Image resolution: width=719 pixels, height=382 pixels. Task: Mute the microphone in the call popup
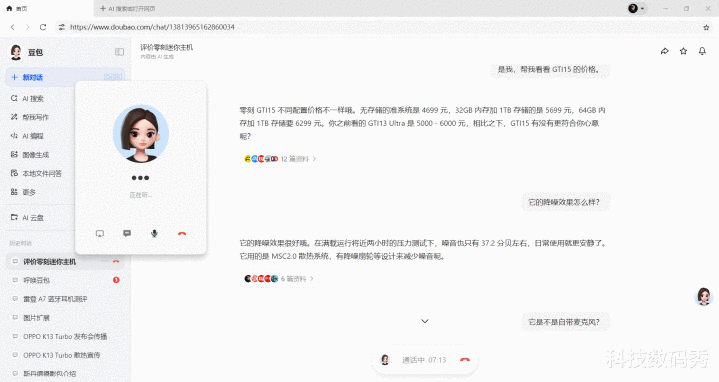pos(155,233)
